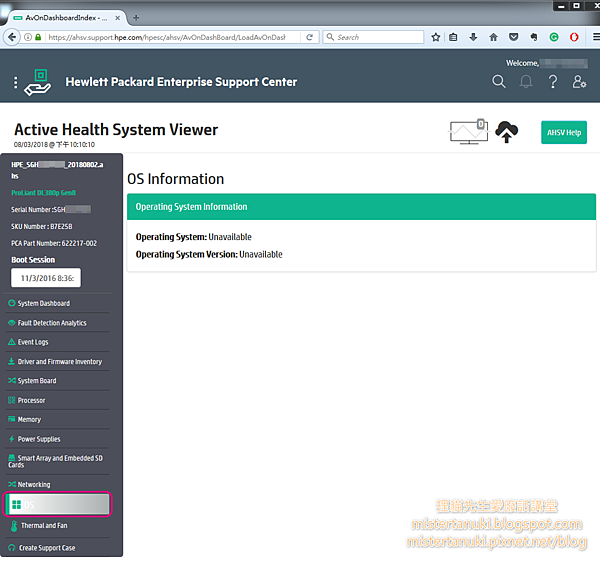Click the HPE header search magnifier
Image resolution: width=600 pixels, height=561 pixels.
499,82
